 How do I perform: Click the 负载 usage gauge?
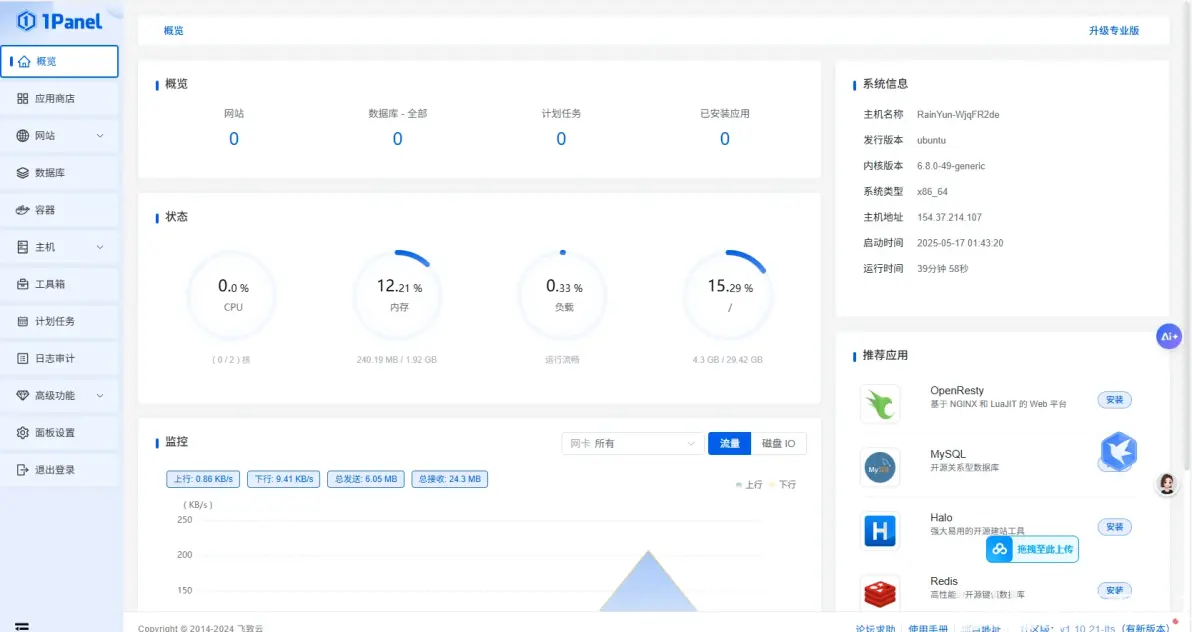pos(563,295)
